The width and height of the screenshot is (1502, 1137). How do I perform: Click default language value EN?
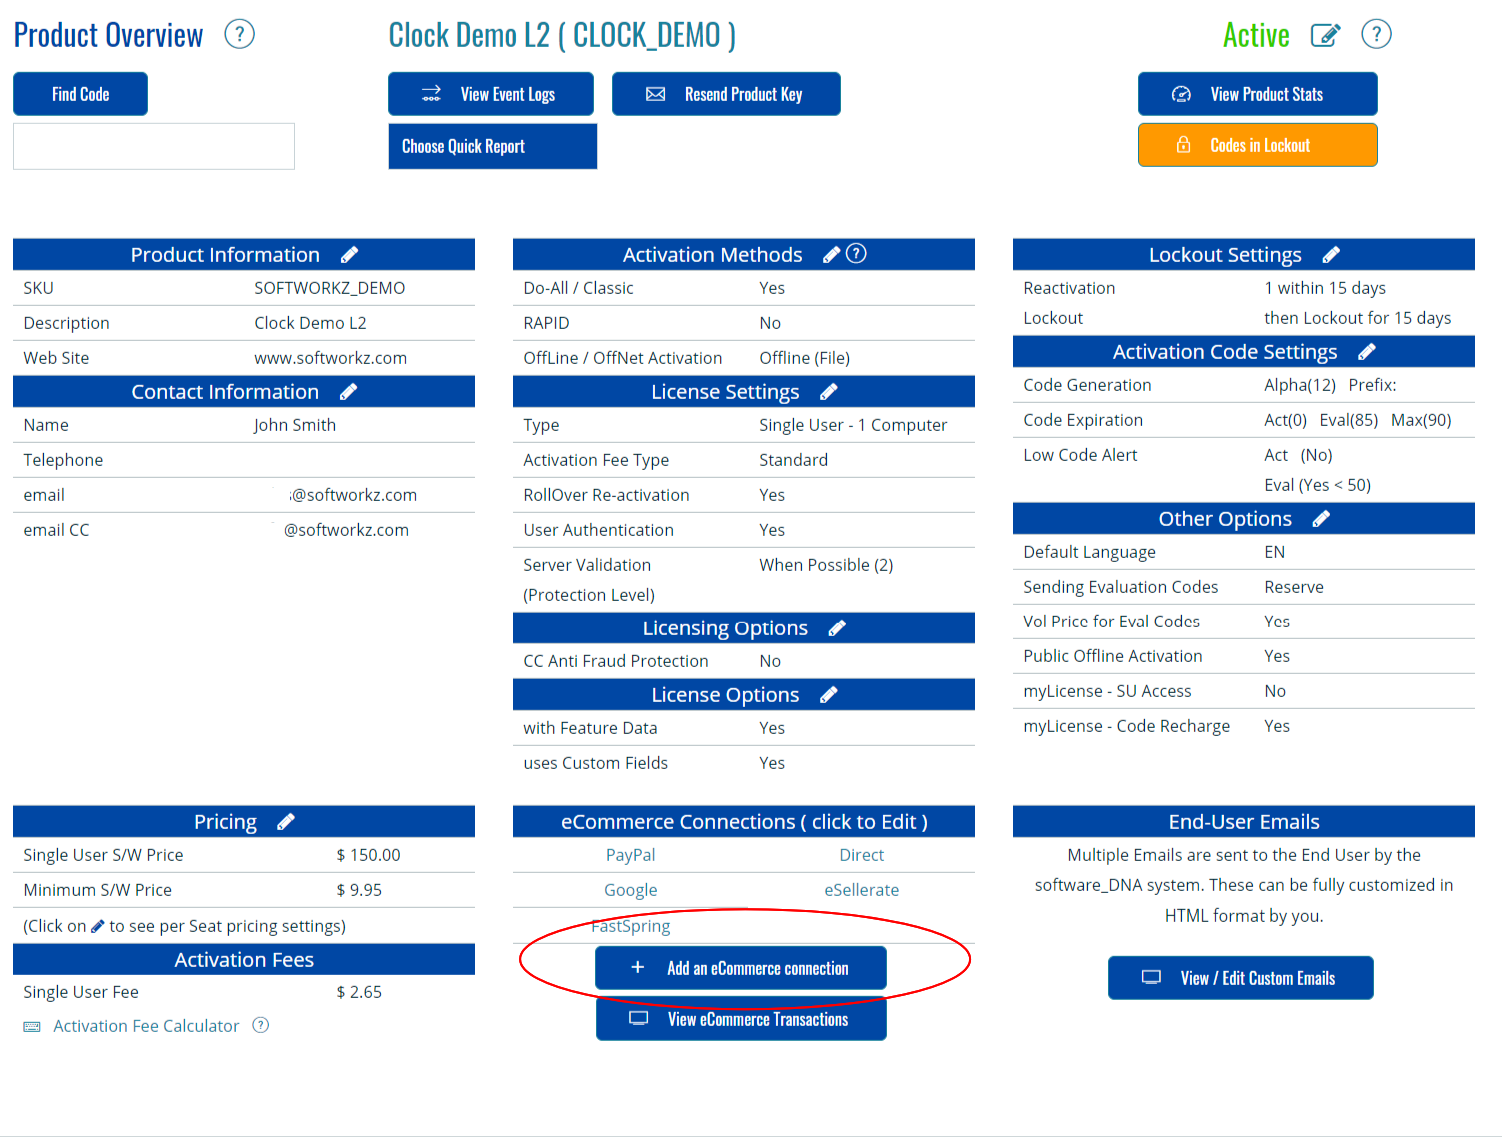[x=1275, y=552]
